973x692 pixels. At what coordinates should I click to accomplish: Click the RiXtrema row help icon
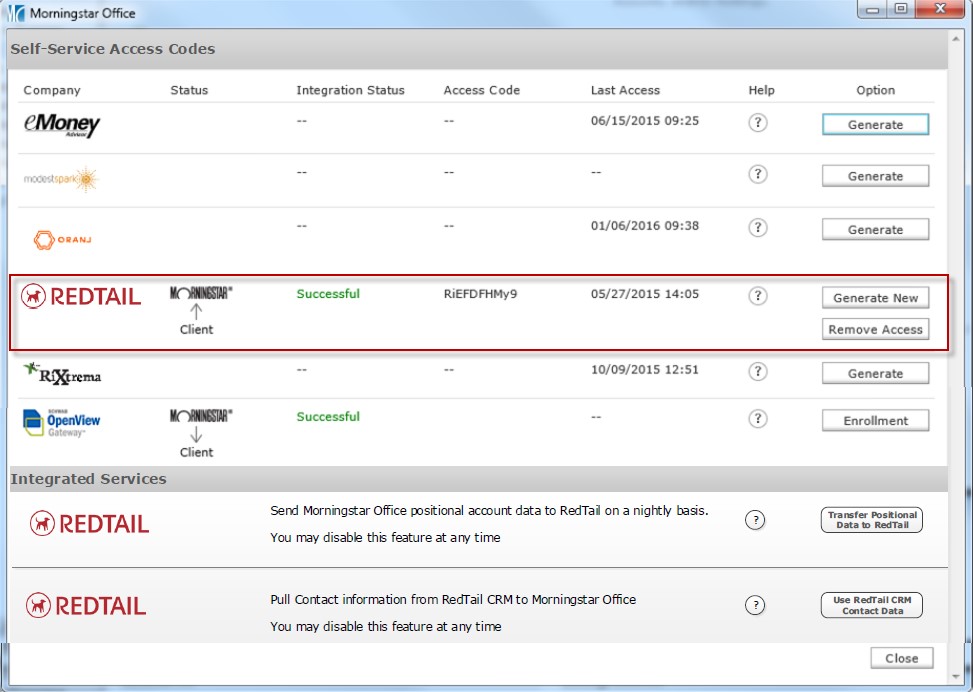pyautogui.click(x=758, y=371)
